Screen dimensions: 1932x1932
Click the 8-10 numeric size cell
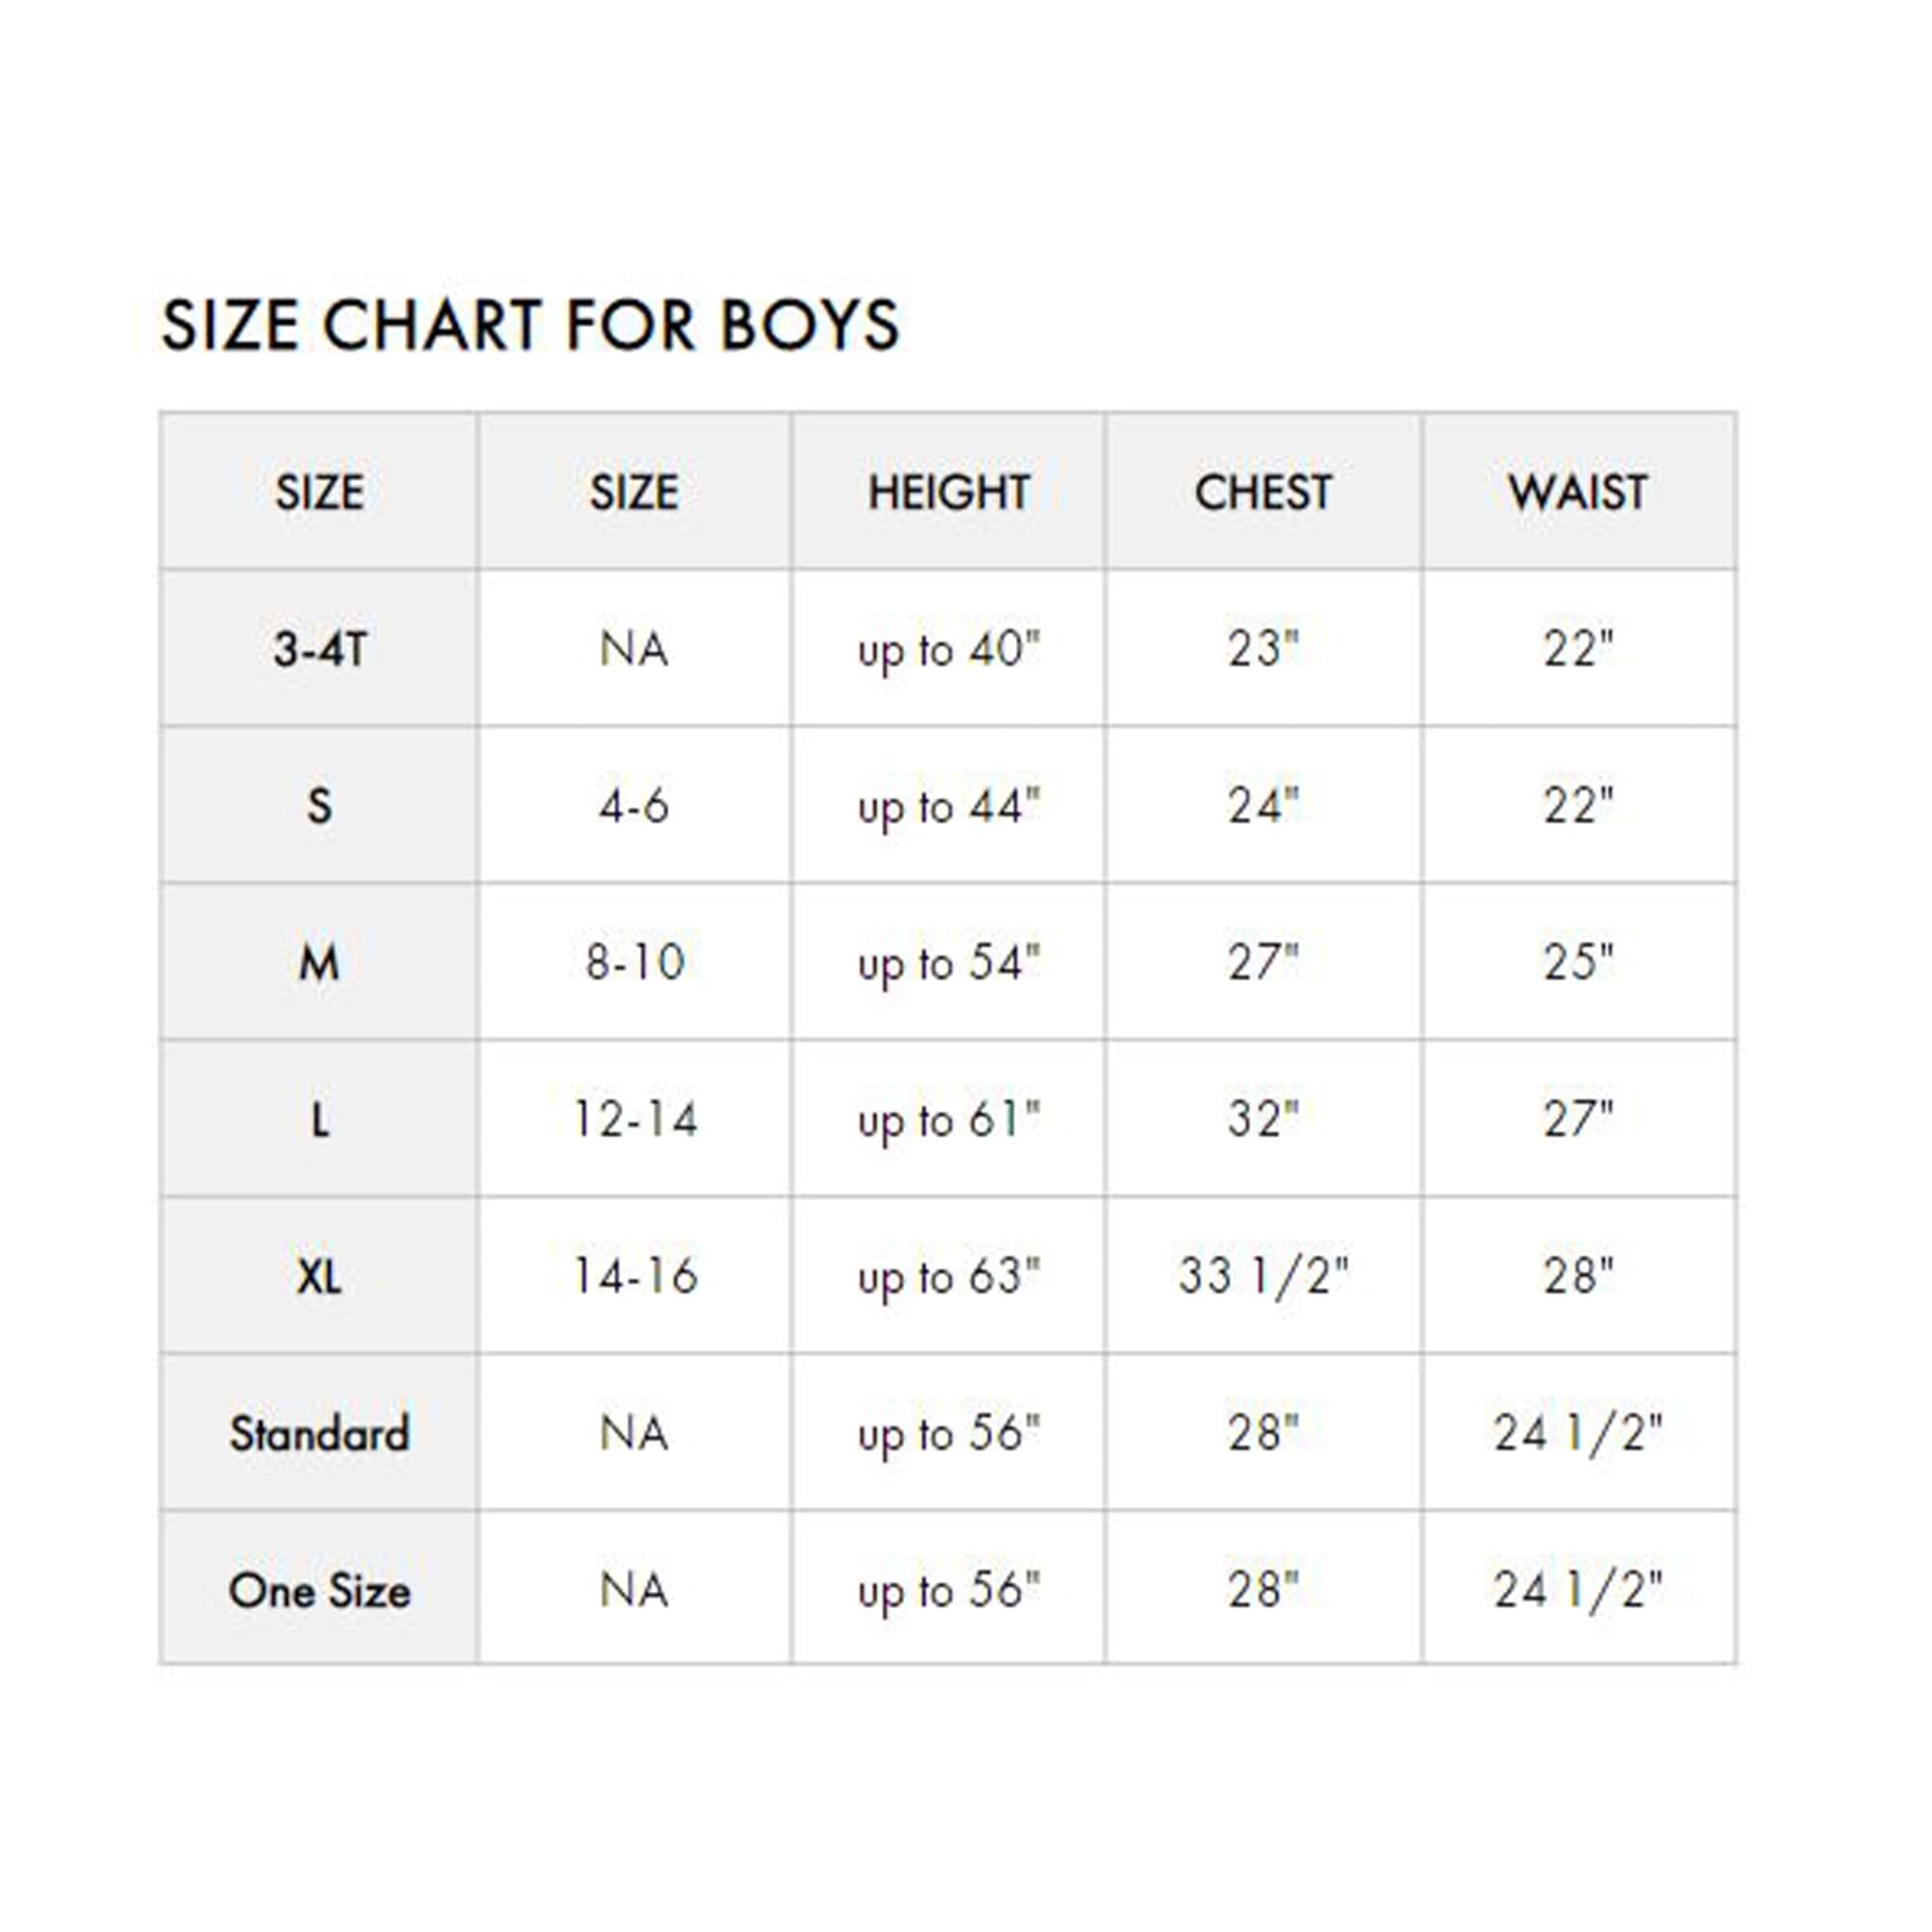pyautogui.click(x=634, y=963)
